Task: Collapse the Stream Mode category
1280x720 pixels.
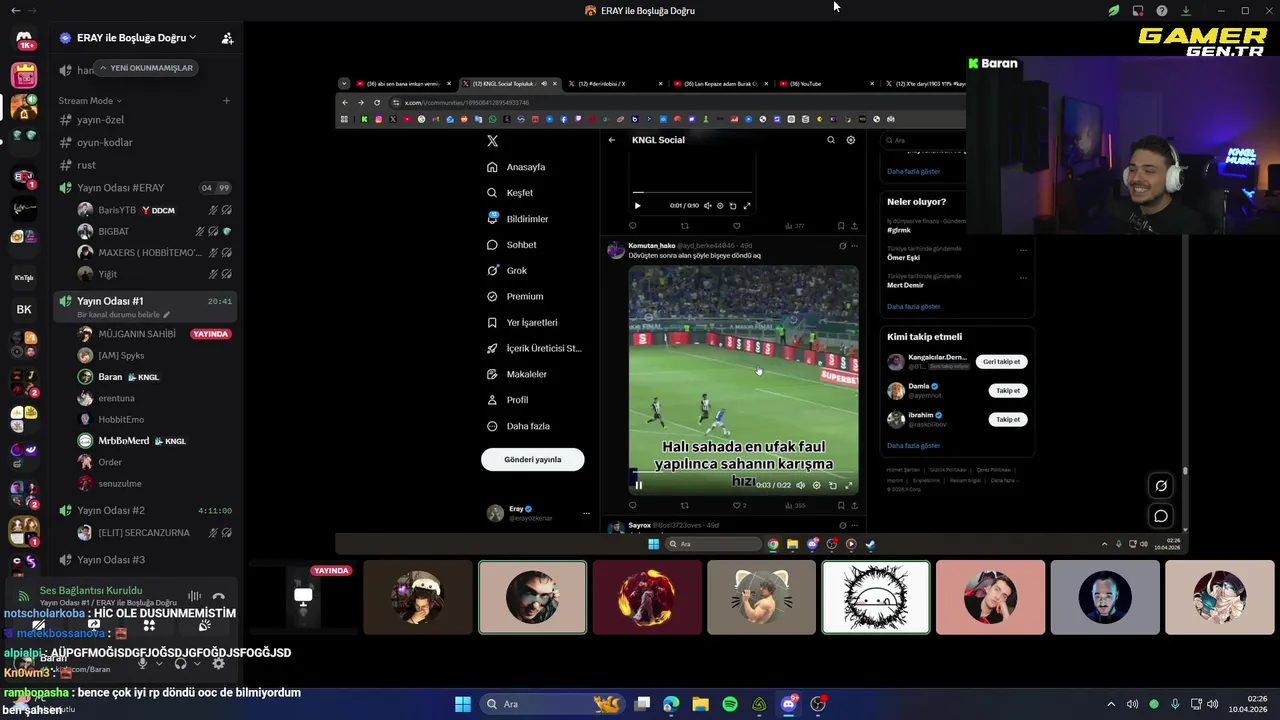Action: [90, 100]
